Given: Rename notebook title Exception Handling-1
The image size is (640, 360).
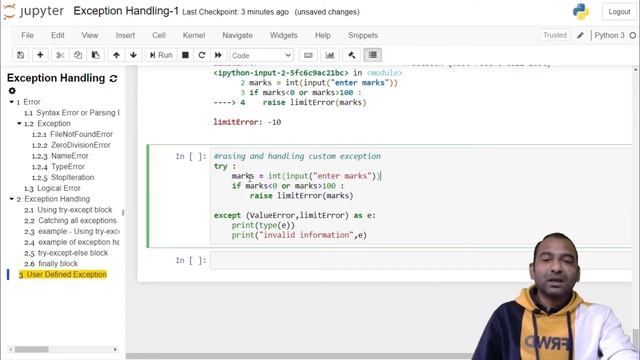Looking at the screenshot, I should click(x=126, y=11).
